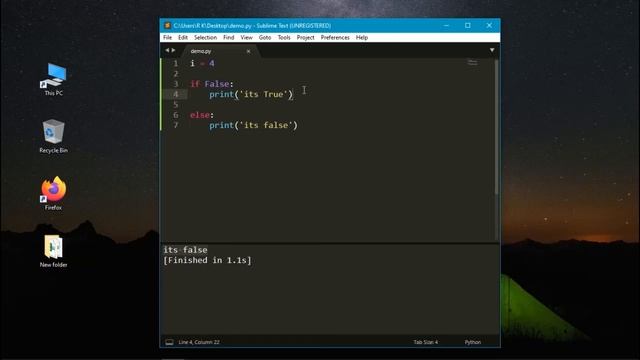The image size is (640, 360).
Task: Change Python syntax in status bar
Action: 473,342
